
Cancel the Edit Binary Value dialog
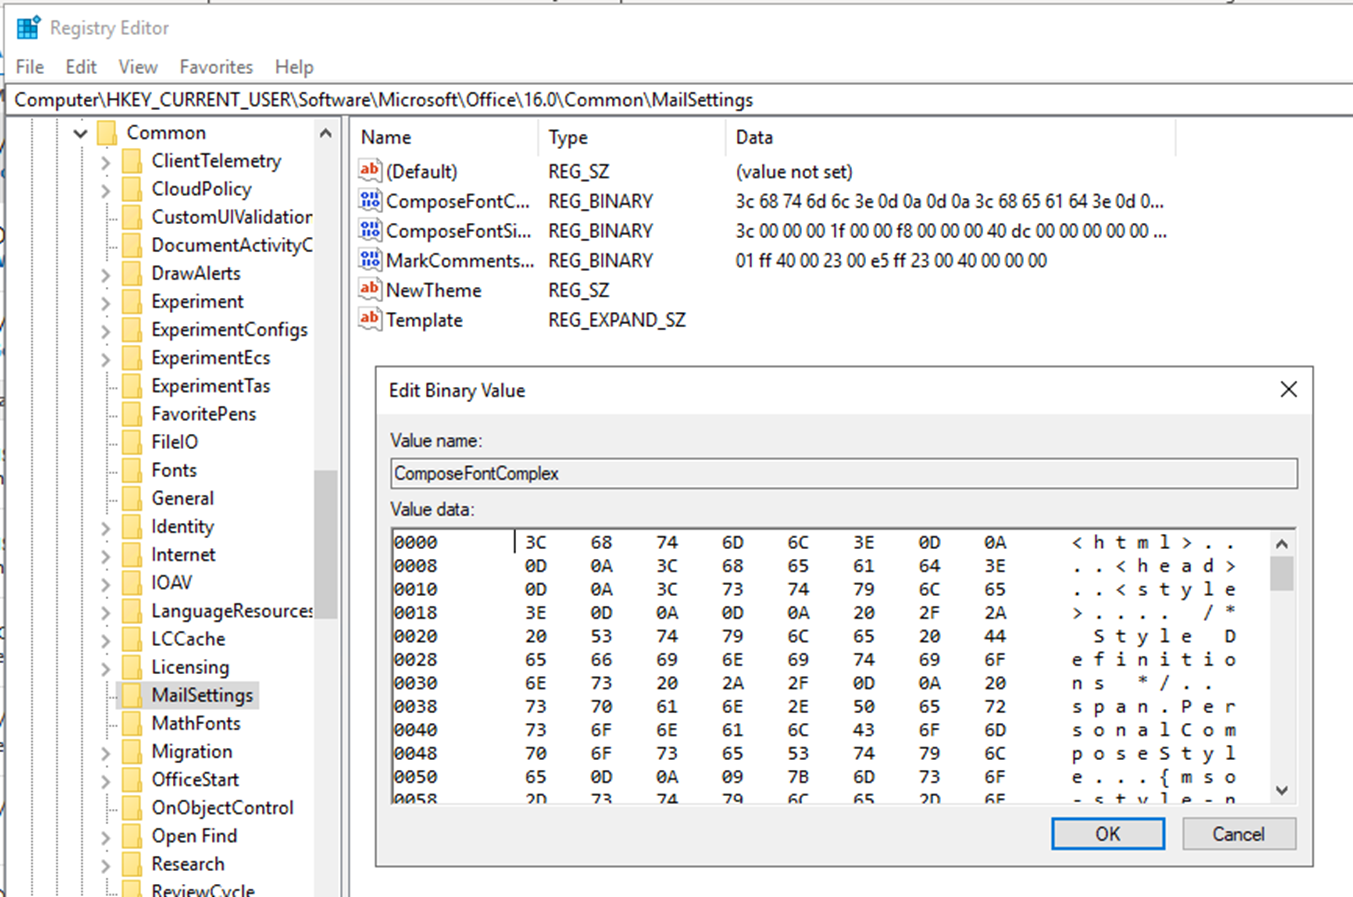[x=1239, y=834]
